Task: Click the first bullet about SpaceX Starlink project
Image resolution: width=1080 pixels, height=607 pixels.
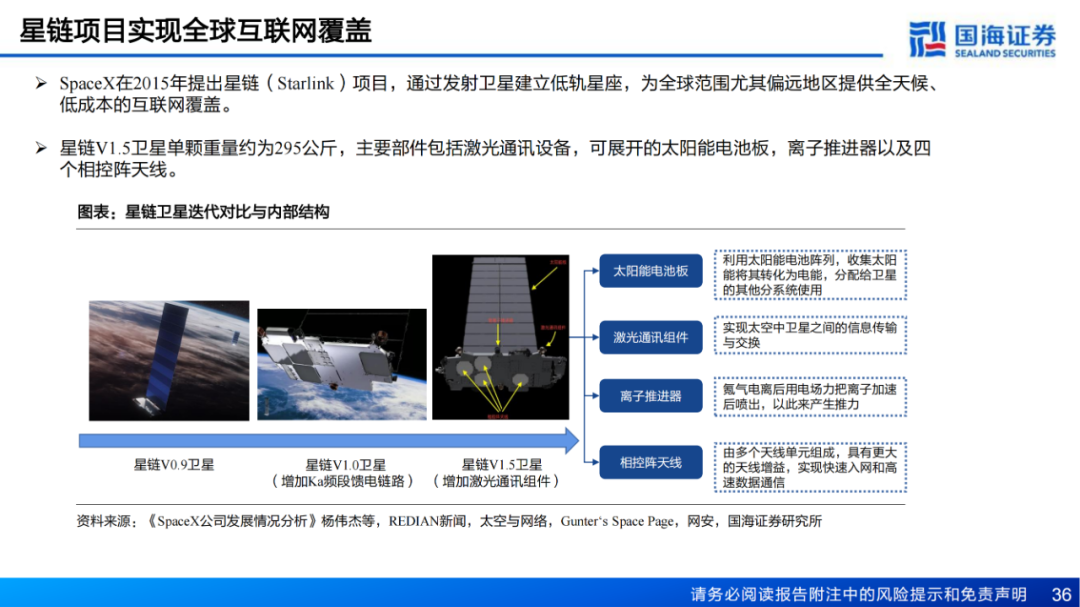Action: click(498, 94)
